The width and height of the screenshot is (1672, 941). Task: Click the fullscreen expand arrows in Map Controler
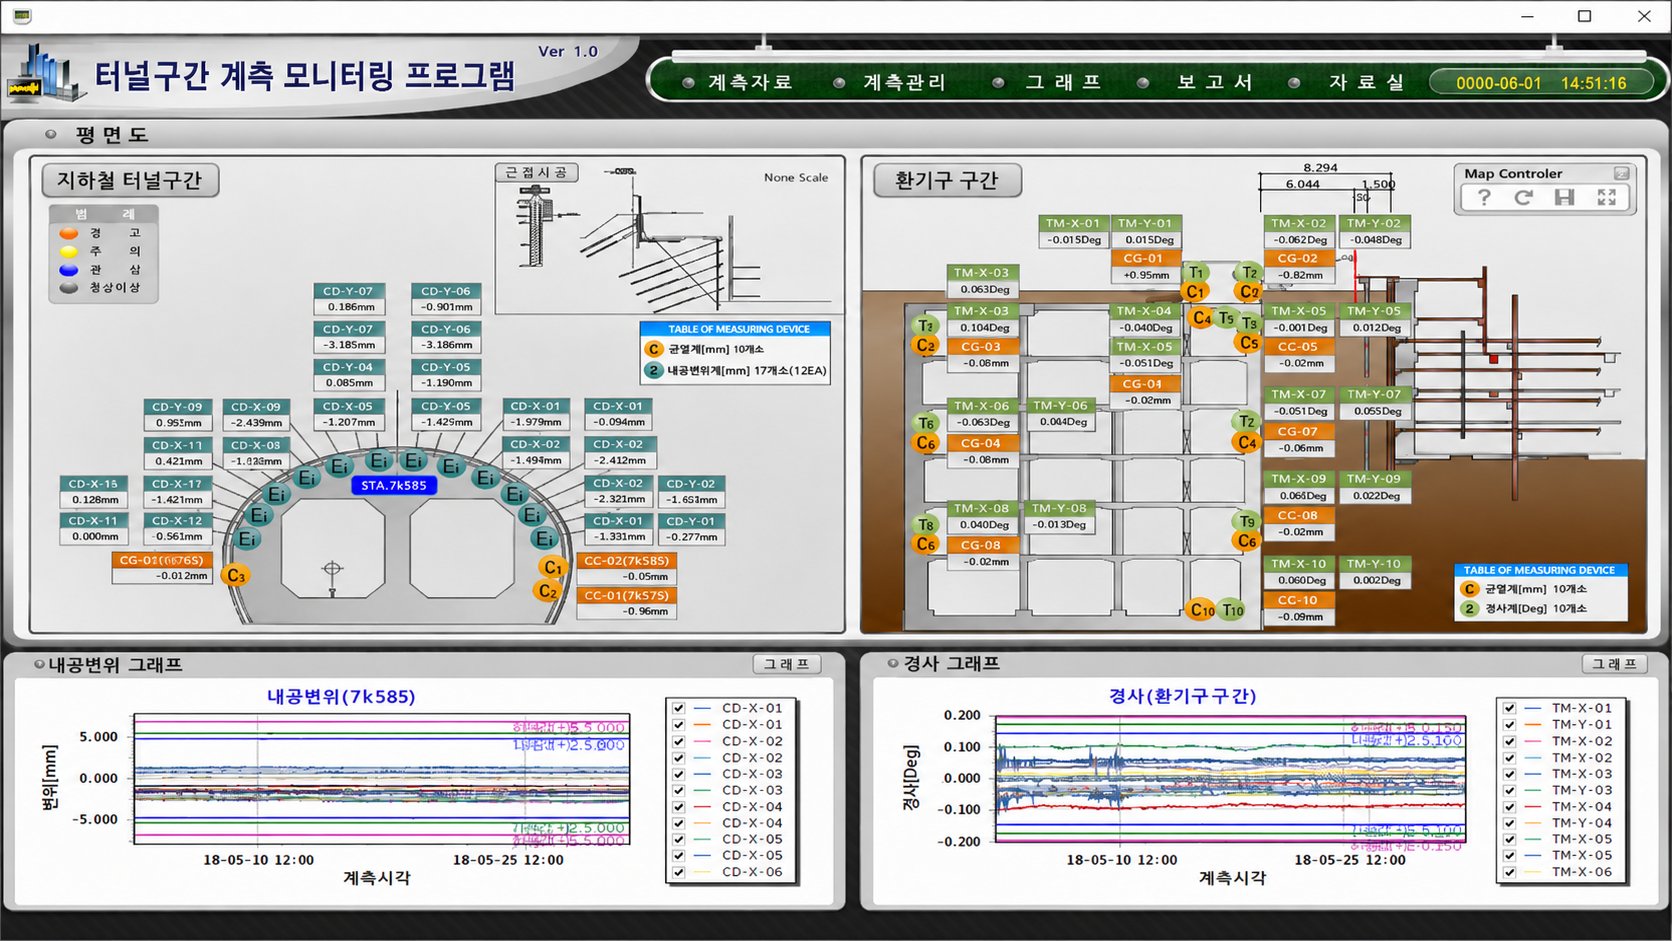1607,197
